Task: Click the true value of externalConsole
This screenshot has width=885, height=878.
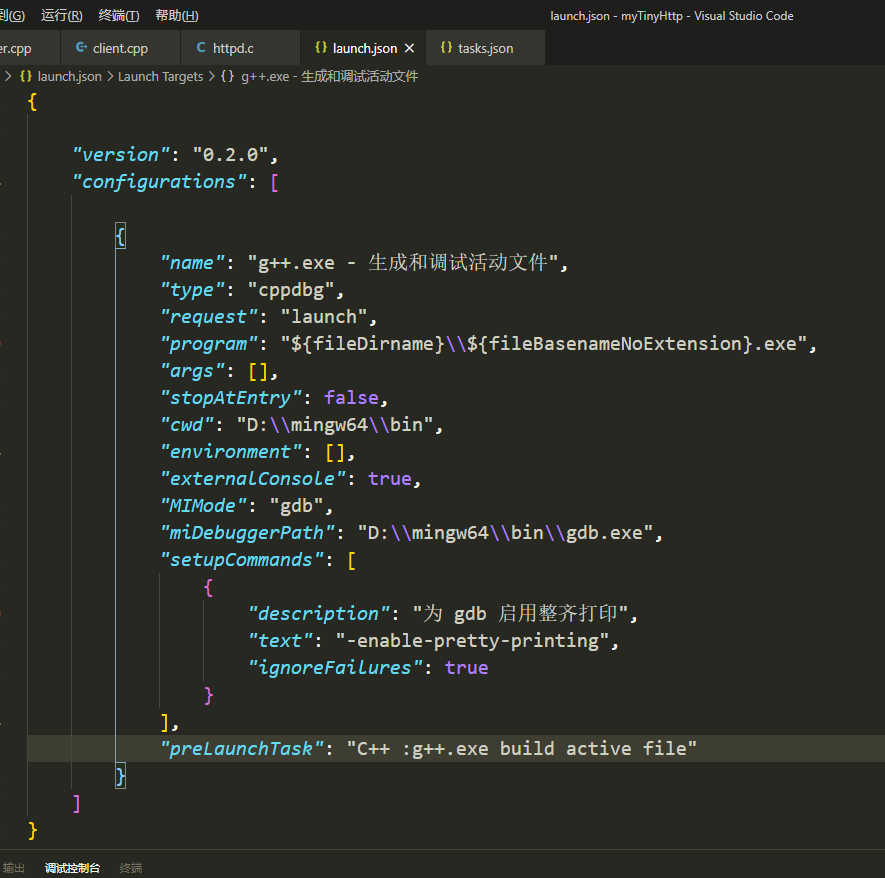Action: [x=389, y=479]
